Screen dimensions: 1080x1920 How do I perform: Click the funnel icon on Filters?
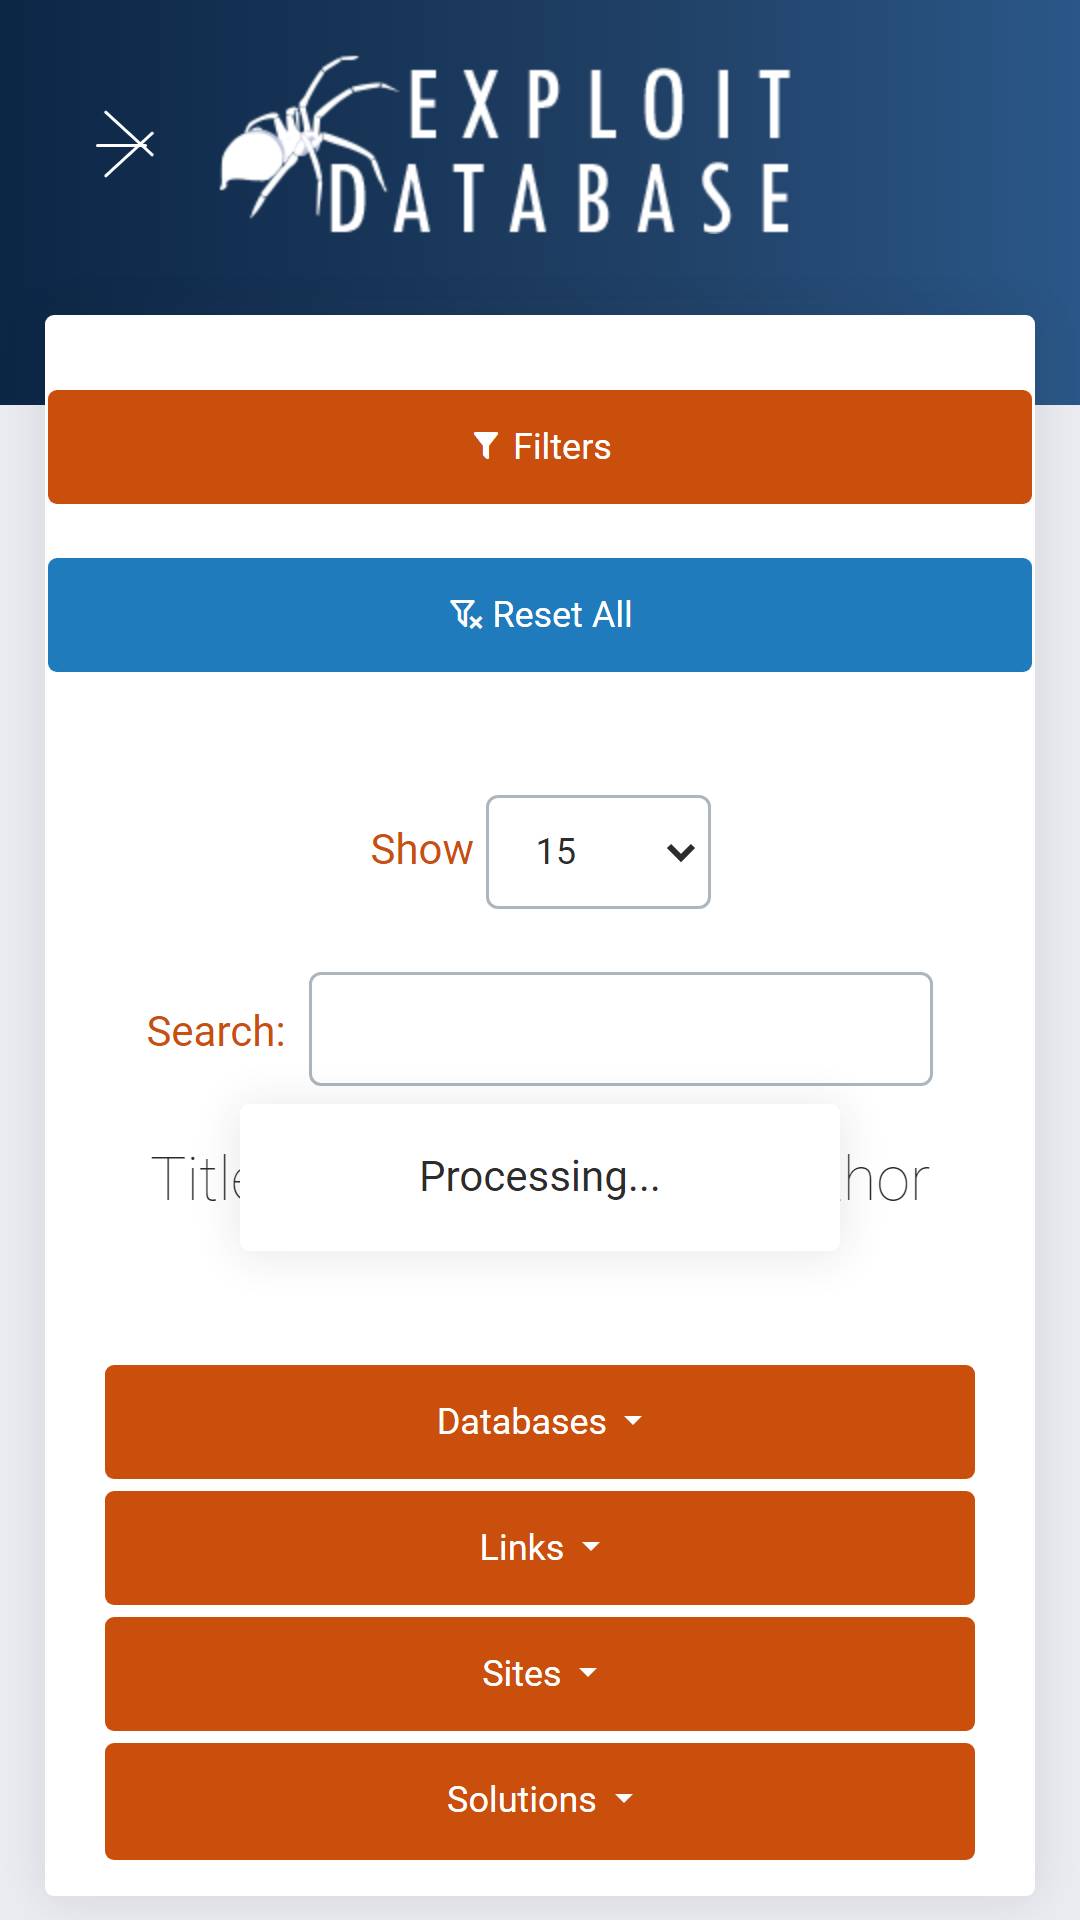pos(486,446)
